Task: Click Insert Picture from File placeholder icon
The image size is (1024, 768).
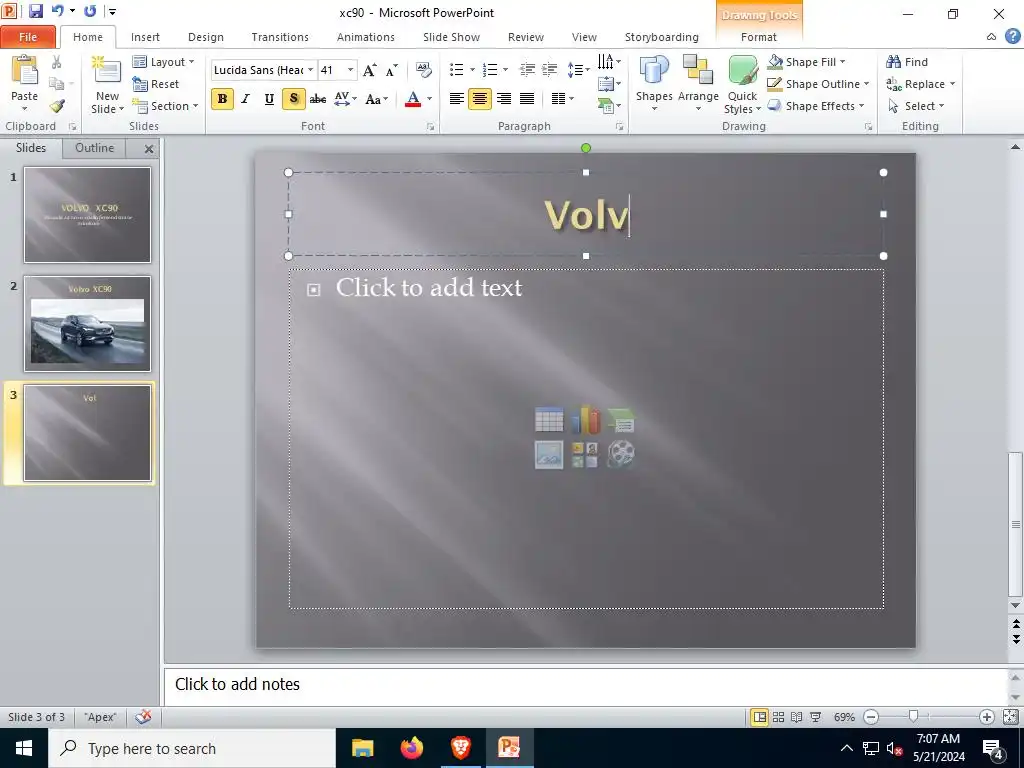Action: point(549,455)
